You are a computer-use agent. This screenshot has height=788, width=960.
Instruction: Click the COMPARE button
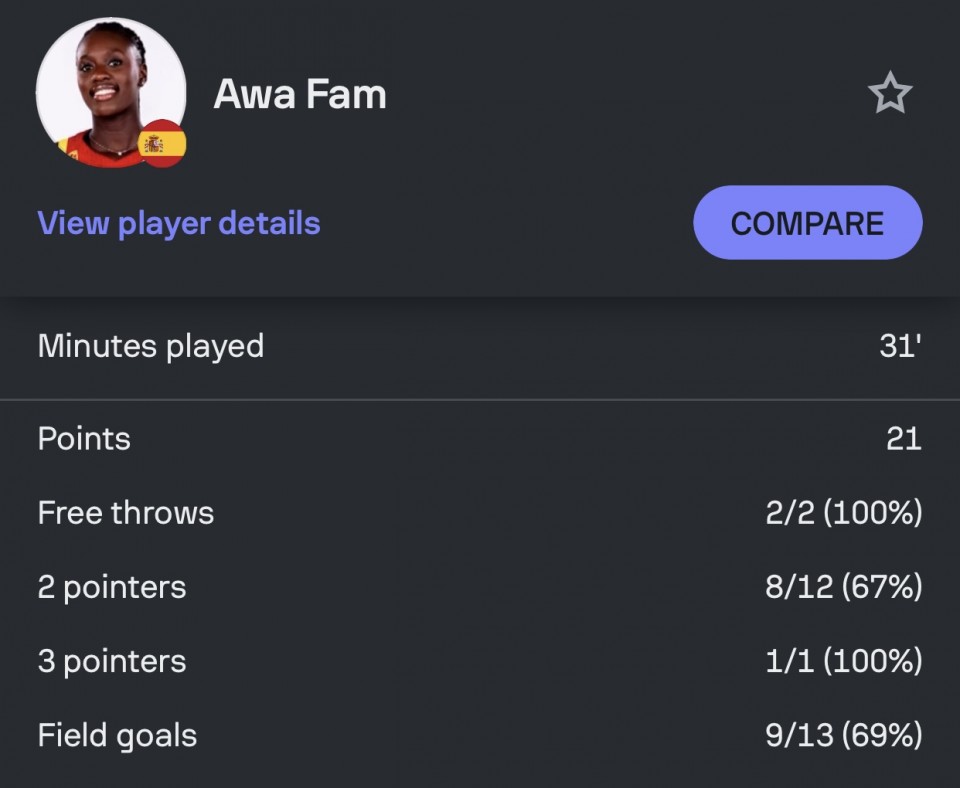tap(808, 222)
